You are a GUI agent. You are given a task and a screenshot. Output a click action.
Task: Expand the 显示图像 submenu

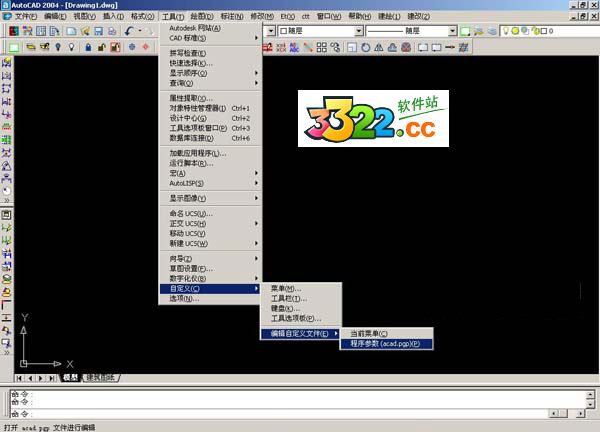tap(211, 198)
